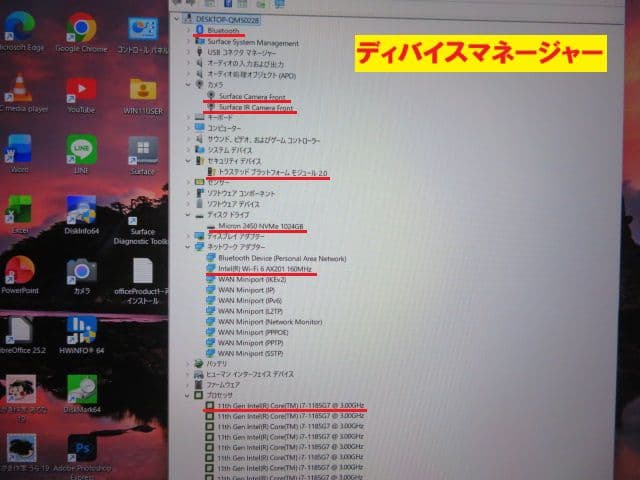
Task: Launch DiskInfo64 from the desktop
Action: (81, 211)
